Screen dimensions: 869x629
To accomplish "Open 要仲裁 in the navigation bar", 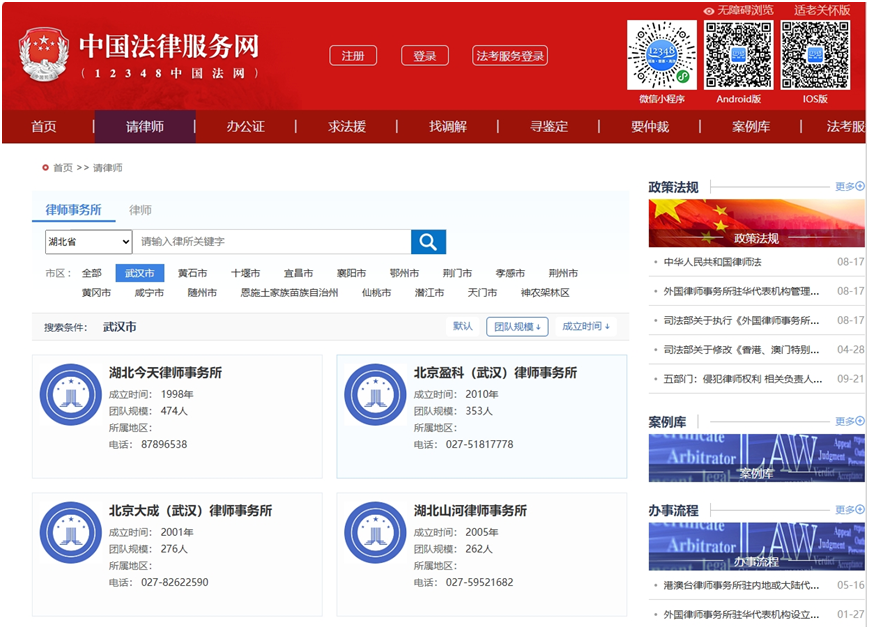I will pyautogui.click(x=650, y=126).
